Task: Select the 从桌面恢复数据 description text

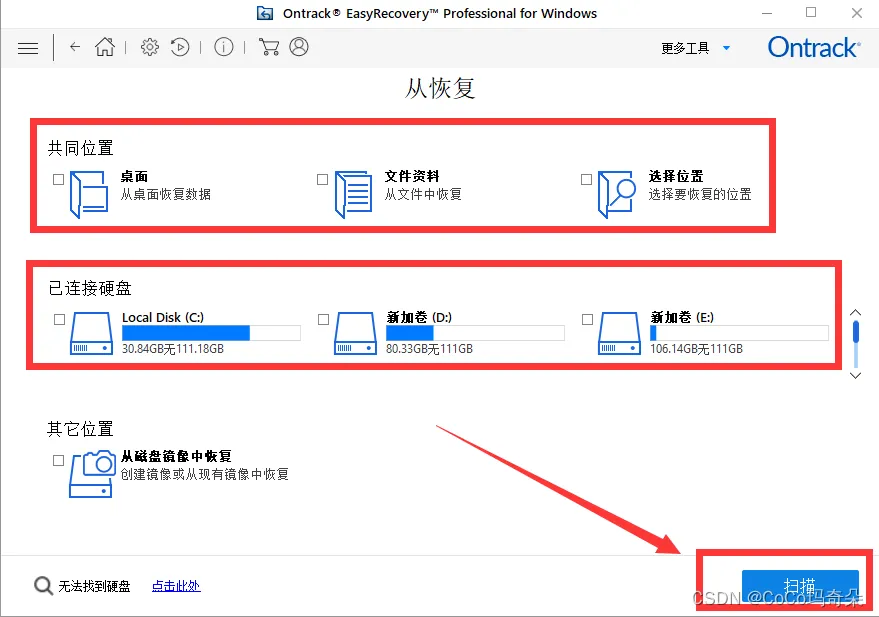Action: (x=166, y=194)
